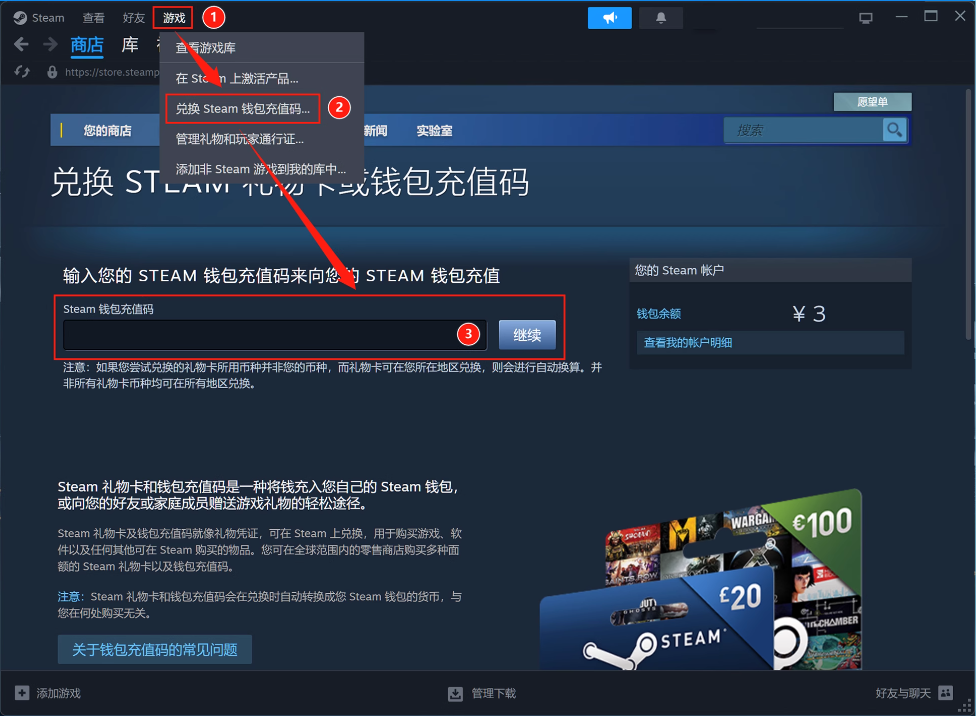
Task: Open the 查看 menu
Action: [93, 18]
